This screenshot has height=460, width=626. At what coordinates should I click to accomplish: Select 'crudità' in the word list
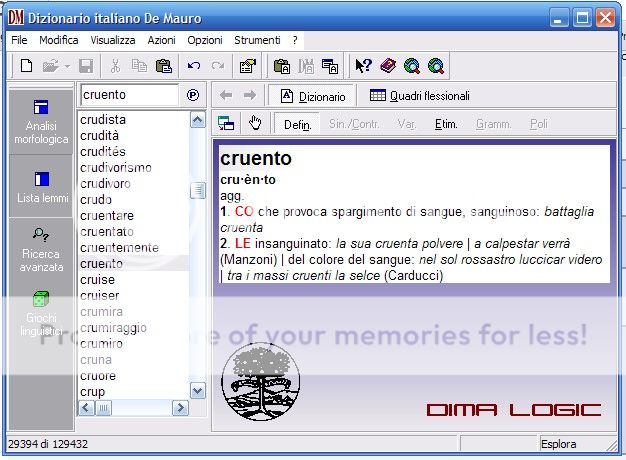pos(99,136)
